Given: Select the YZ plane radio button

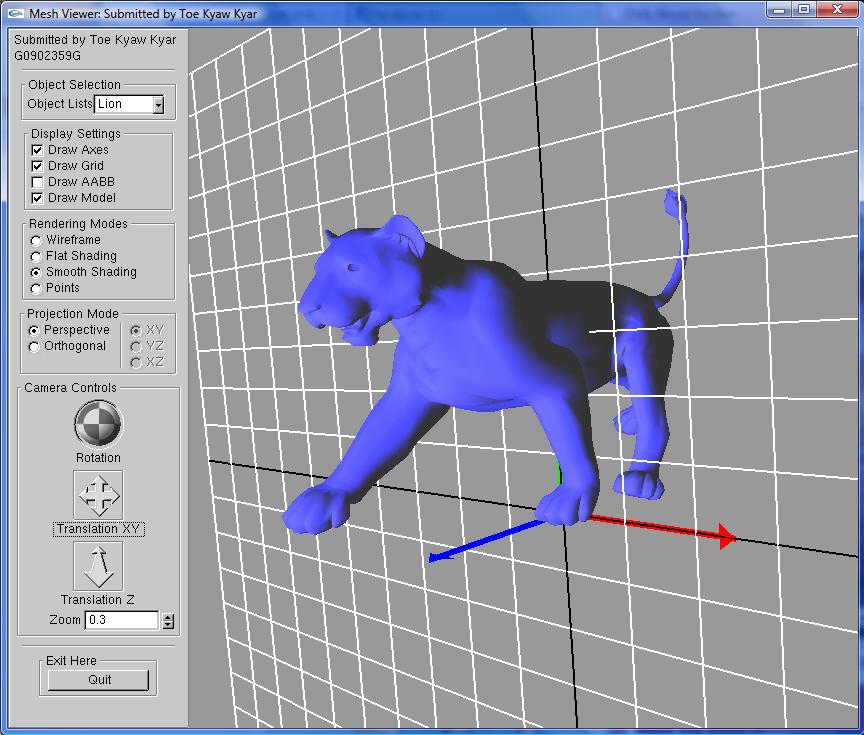Looking at the screenshot, I should 136,346.
